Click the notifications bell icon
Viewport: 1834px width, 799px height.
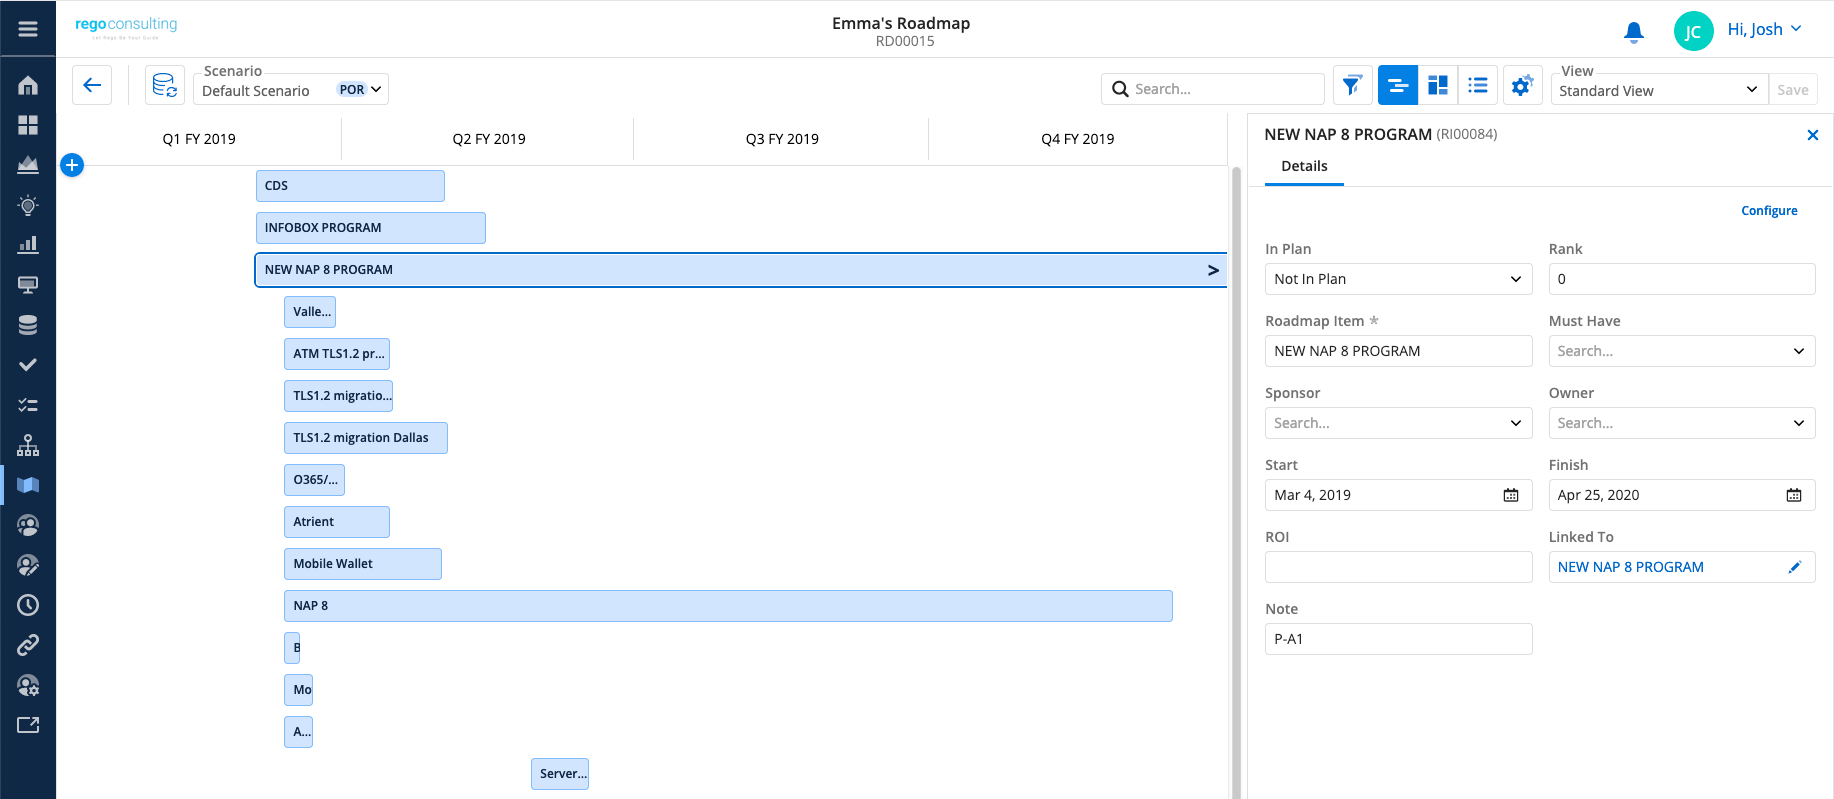coord(1634,32)
